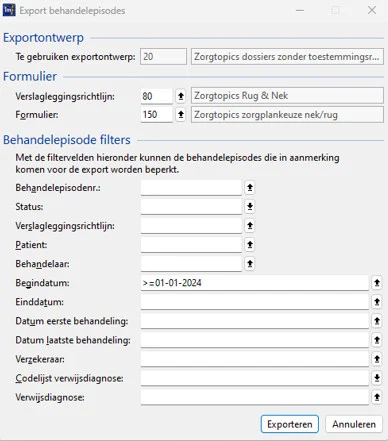Viewport: 388px width, 441px height.
Task: Open lookup arrow next to Formulier 150
Action: click(181, 115)
